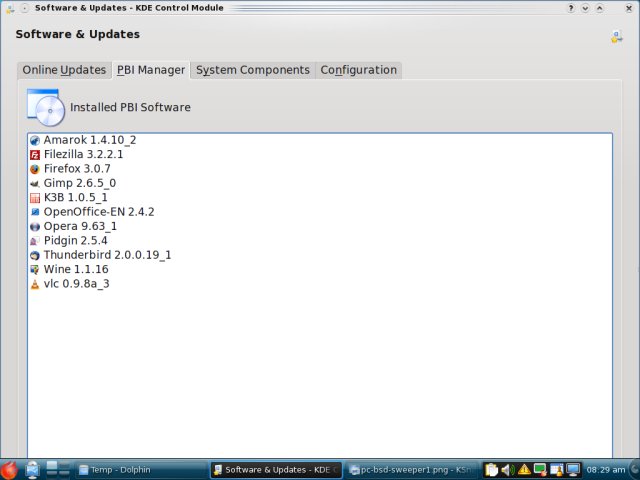
Task: Switch to the Online Updates tab
Action: pyautogui.click(x=64, y=70)
